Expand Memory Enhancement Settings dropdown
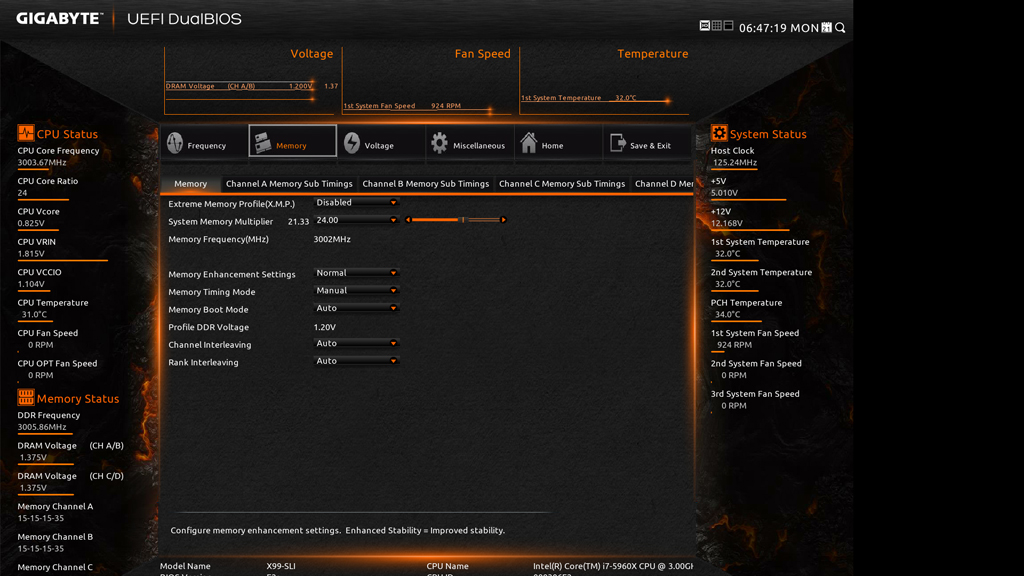Image resolution: width=1024 pixels, height=576 pixels. point(356,273)
